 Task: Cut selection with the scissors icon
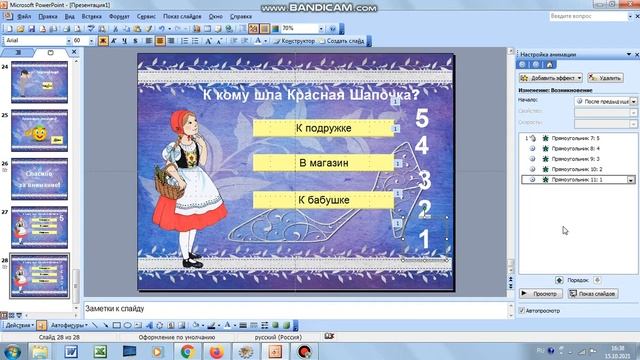[x=116, y=29]
